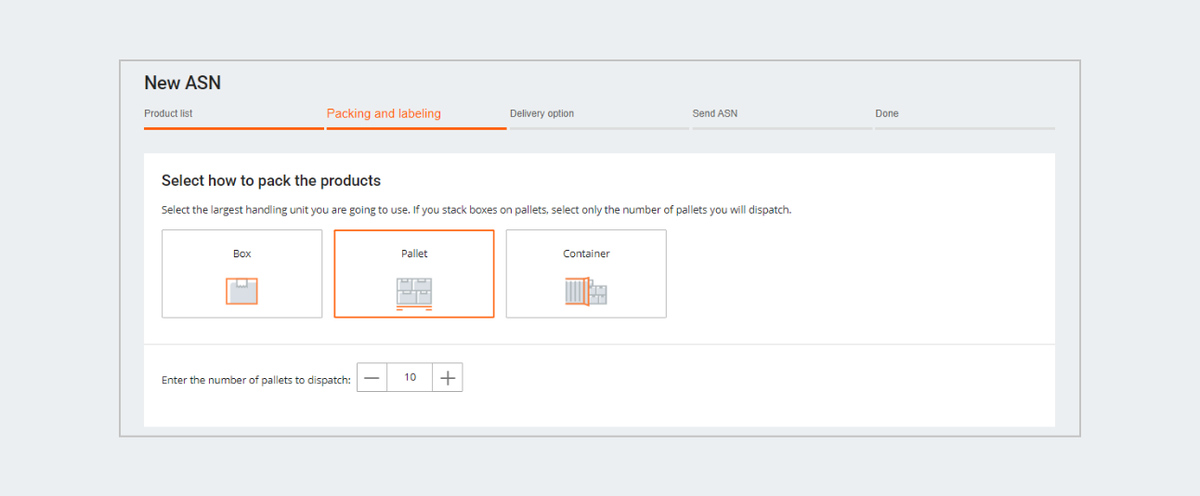The image size is (1200, 496).
Task: Increase pallet count with plus button
Action: point(448,378)
